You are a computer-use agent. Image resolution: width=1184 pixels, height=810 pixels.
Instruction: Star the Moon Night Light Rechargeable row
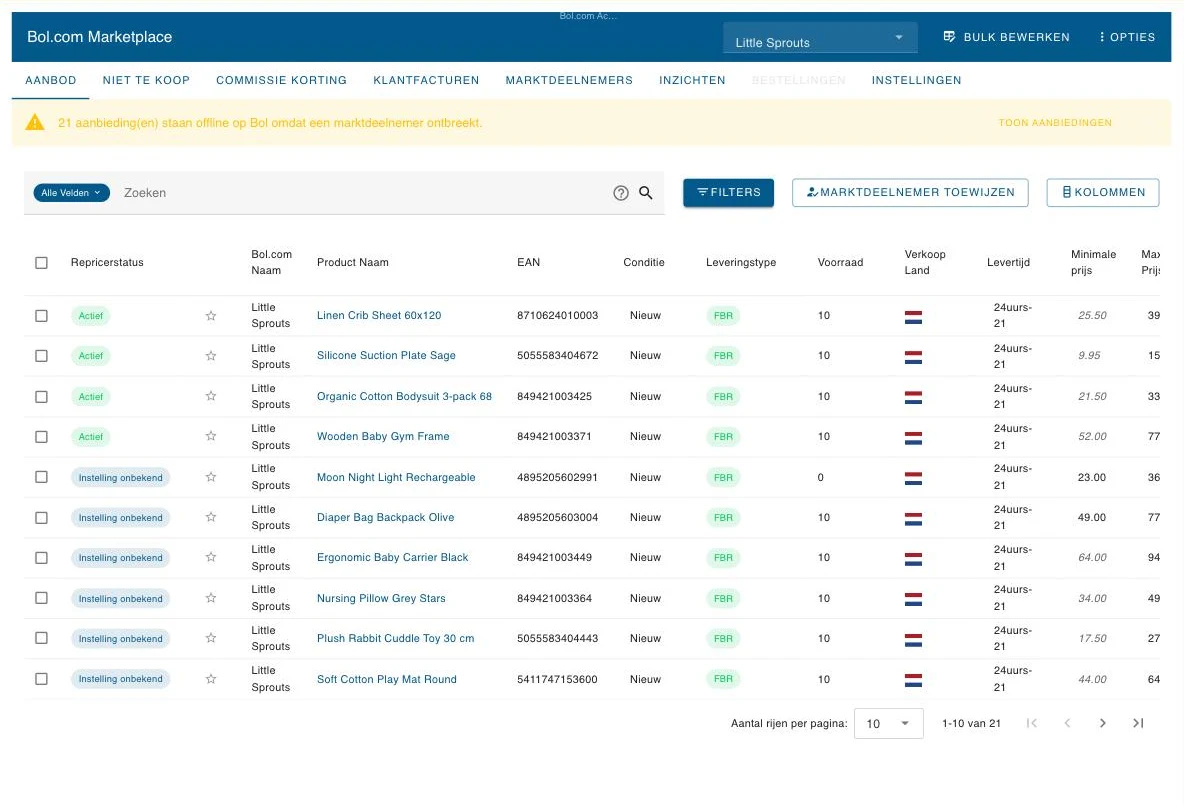[x=211, y=477]
